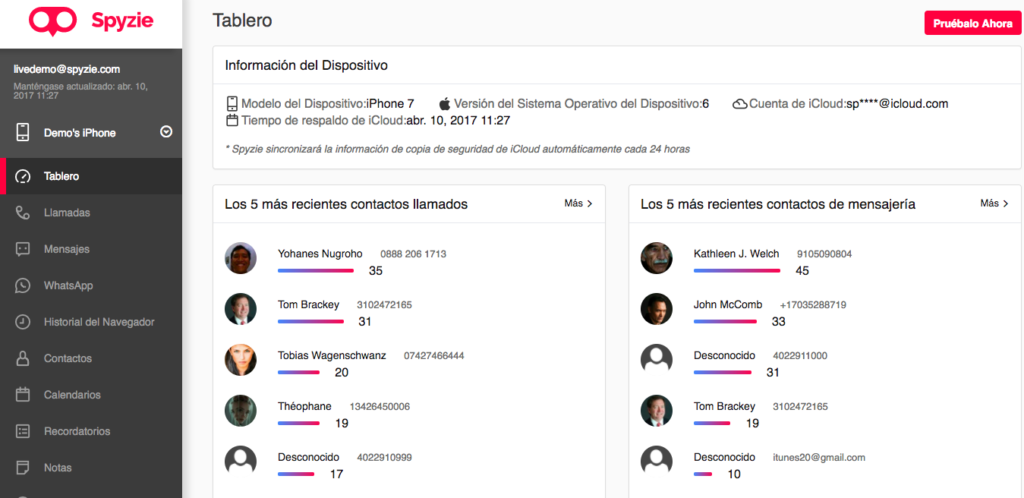
Task: Open the Mensajes menu item
Action: [91, 249]
